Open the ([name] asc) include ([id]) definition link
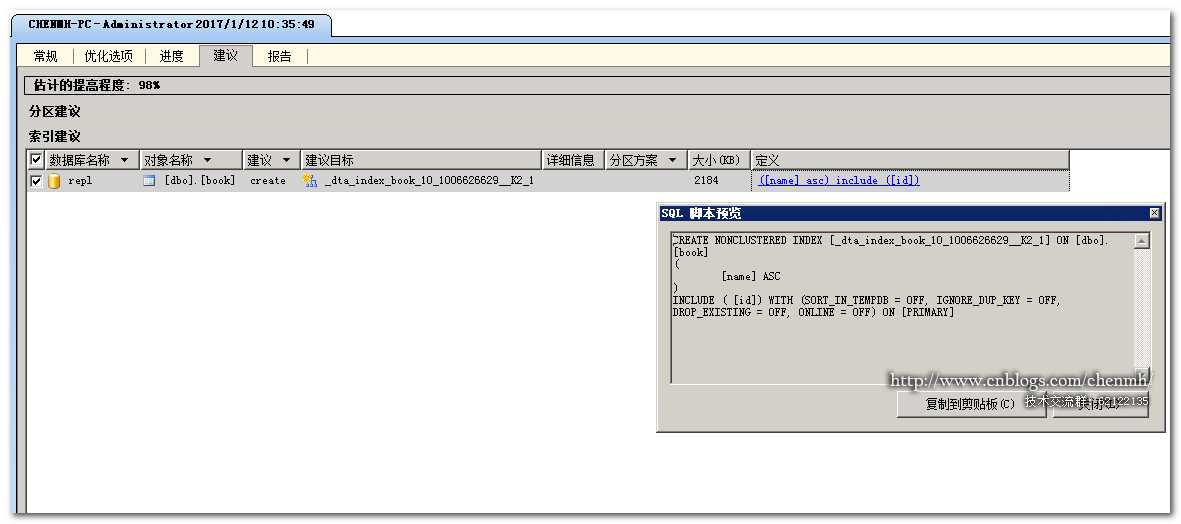Screen dimensions: 1181x524 click(839, 181)
